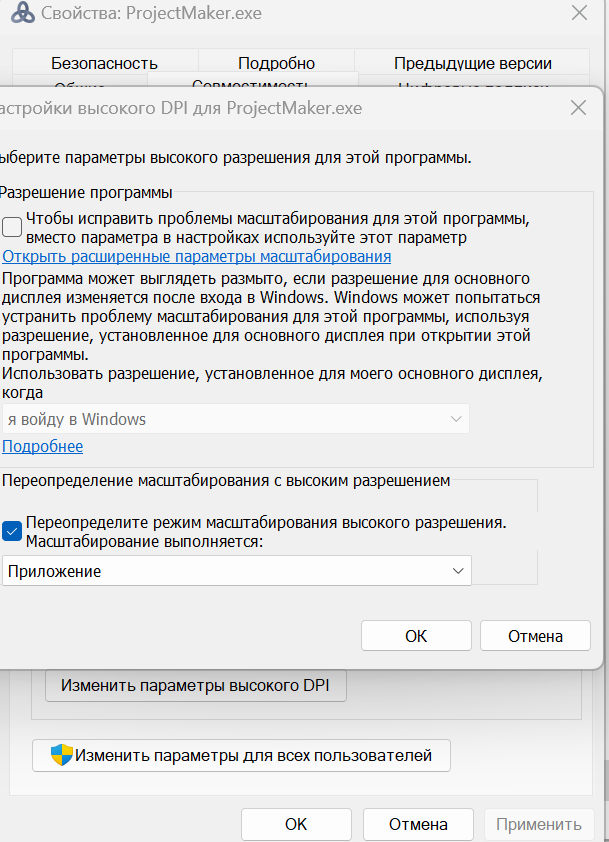Select the 'Совместимость' tab
This screenshot has height=842, width=609.
(x=250, y=82)
